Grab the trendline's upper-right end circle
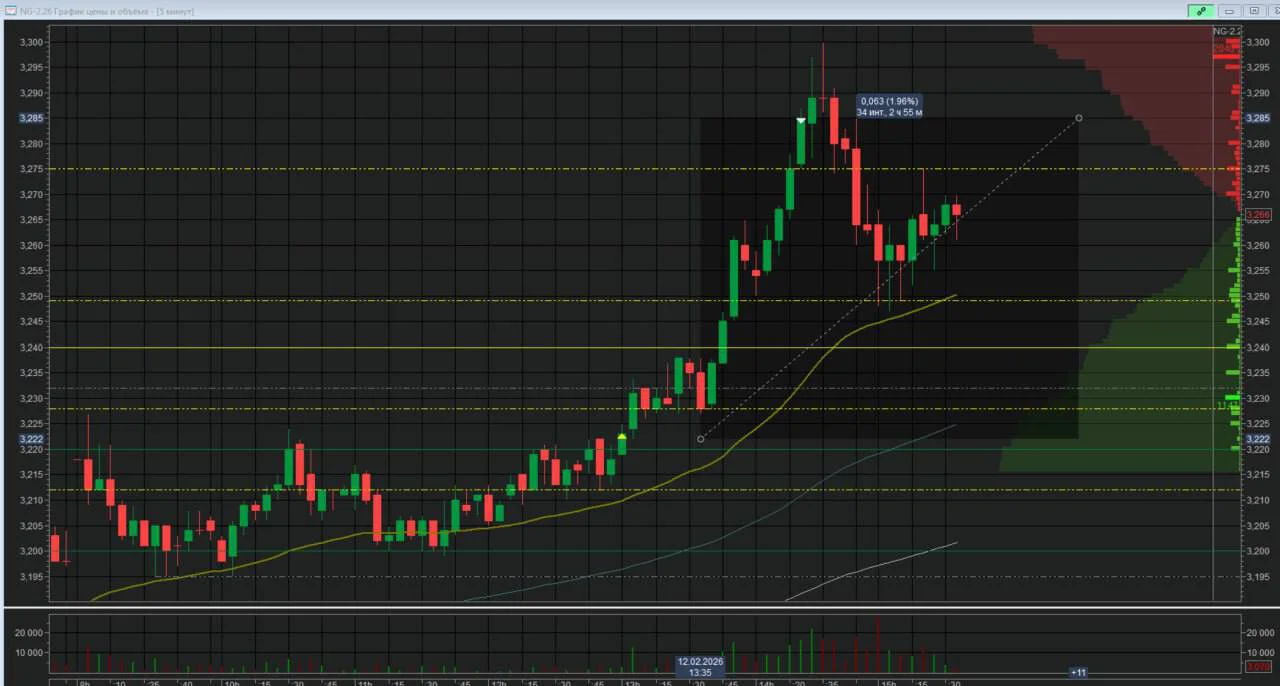The image size is (1280, 686). 1078,118
